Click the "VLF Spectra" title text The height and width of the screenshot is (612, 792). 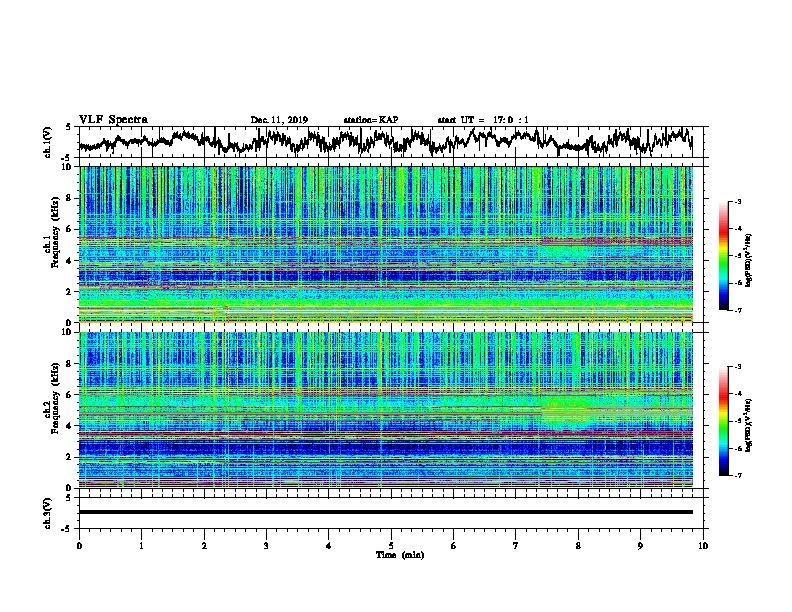tap(113, 120)
